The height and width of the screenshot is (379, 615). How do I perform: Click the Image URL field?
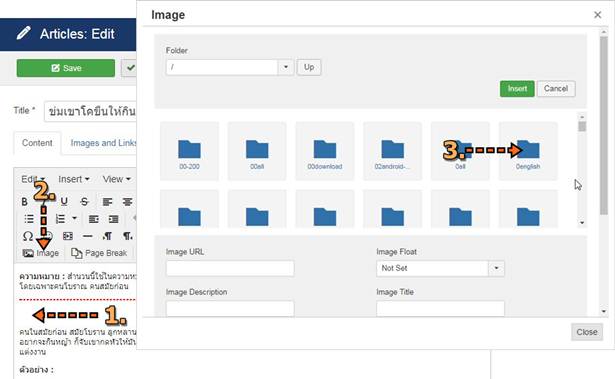coord(230,268)
